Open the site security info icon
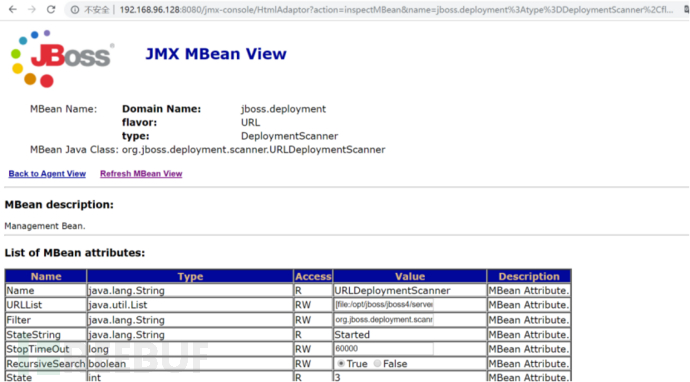 [x=75, y=10]
